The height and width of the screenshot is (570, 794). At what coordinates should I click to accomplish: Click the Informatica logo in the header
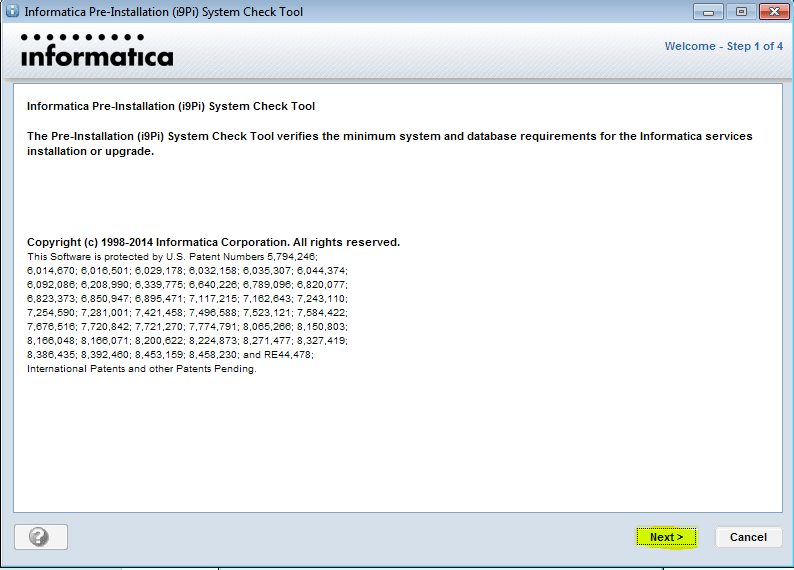coord(97,51)
